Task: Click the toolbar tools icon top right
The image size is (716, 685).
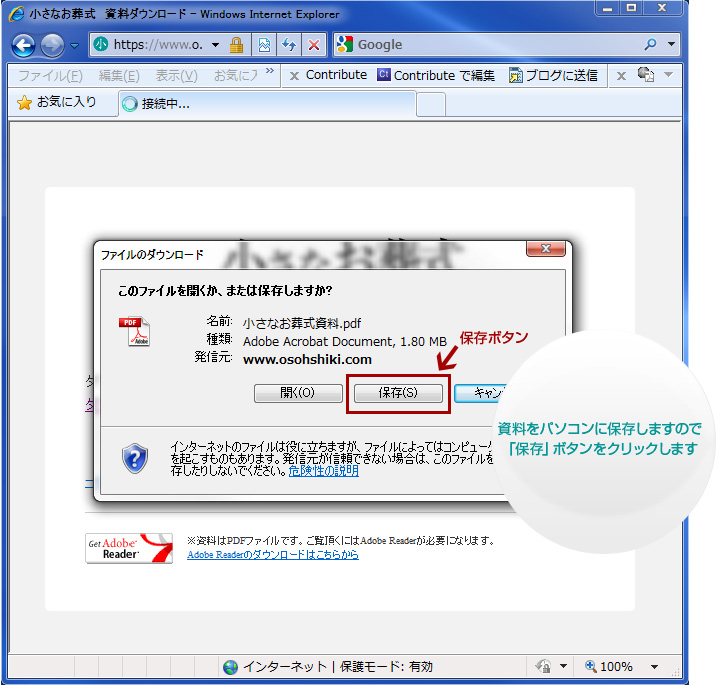Action: [x=646, y=74]
